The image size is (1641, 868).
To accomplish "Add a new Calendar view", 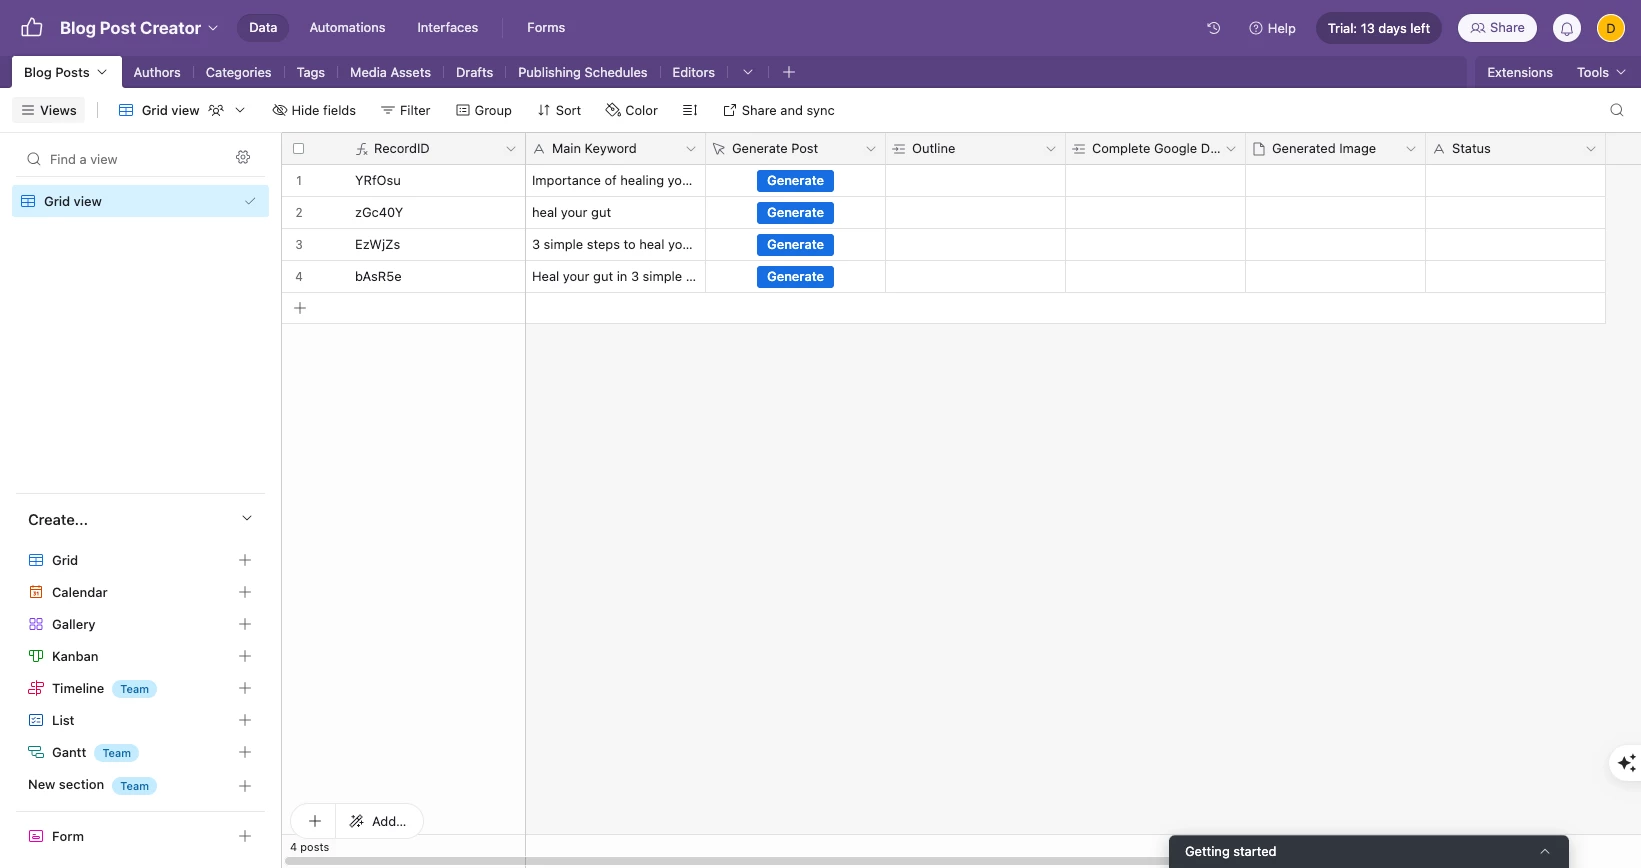I will [245, 592].
